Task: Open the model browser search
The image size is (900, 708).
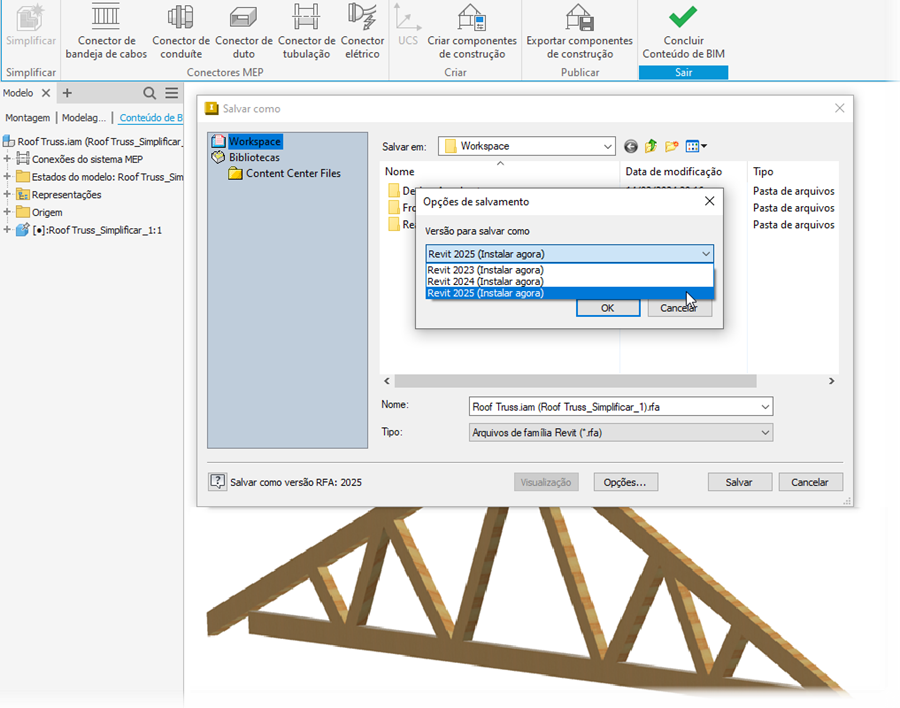Action: tap(149, 93)
